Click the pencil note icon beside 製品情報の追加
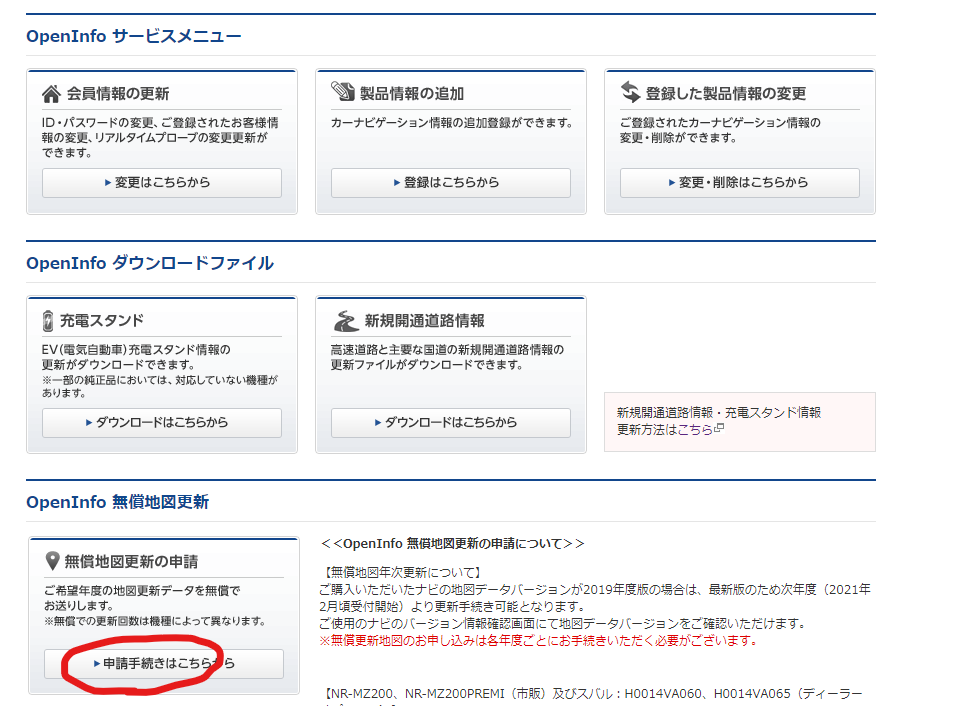The height and width of the screenshot is (706, 978). [x=342, y=91]
